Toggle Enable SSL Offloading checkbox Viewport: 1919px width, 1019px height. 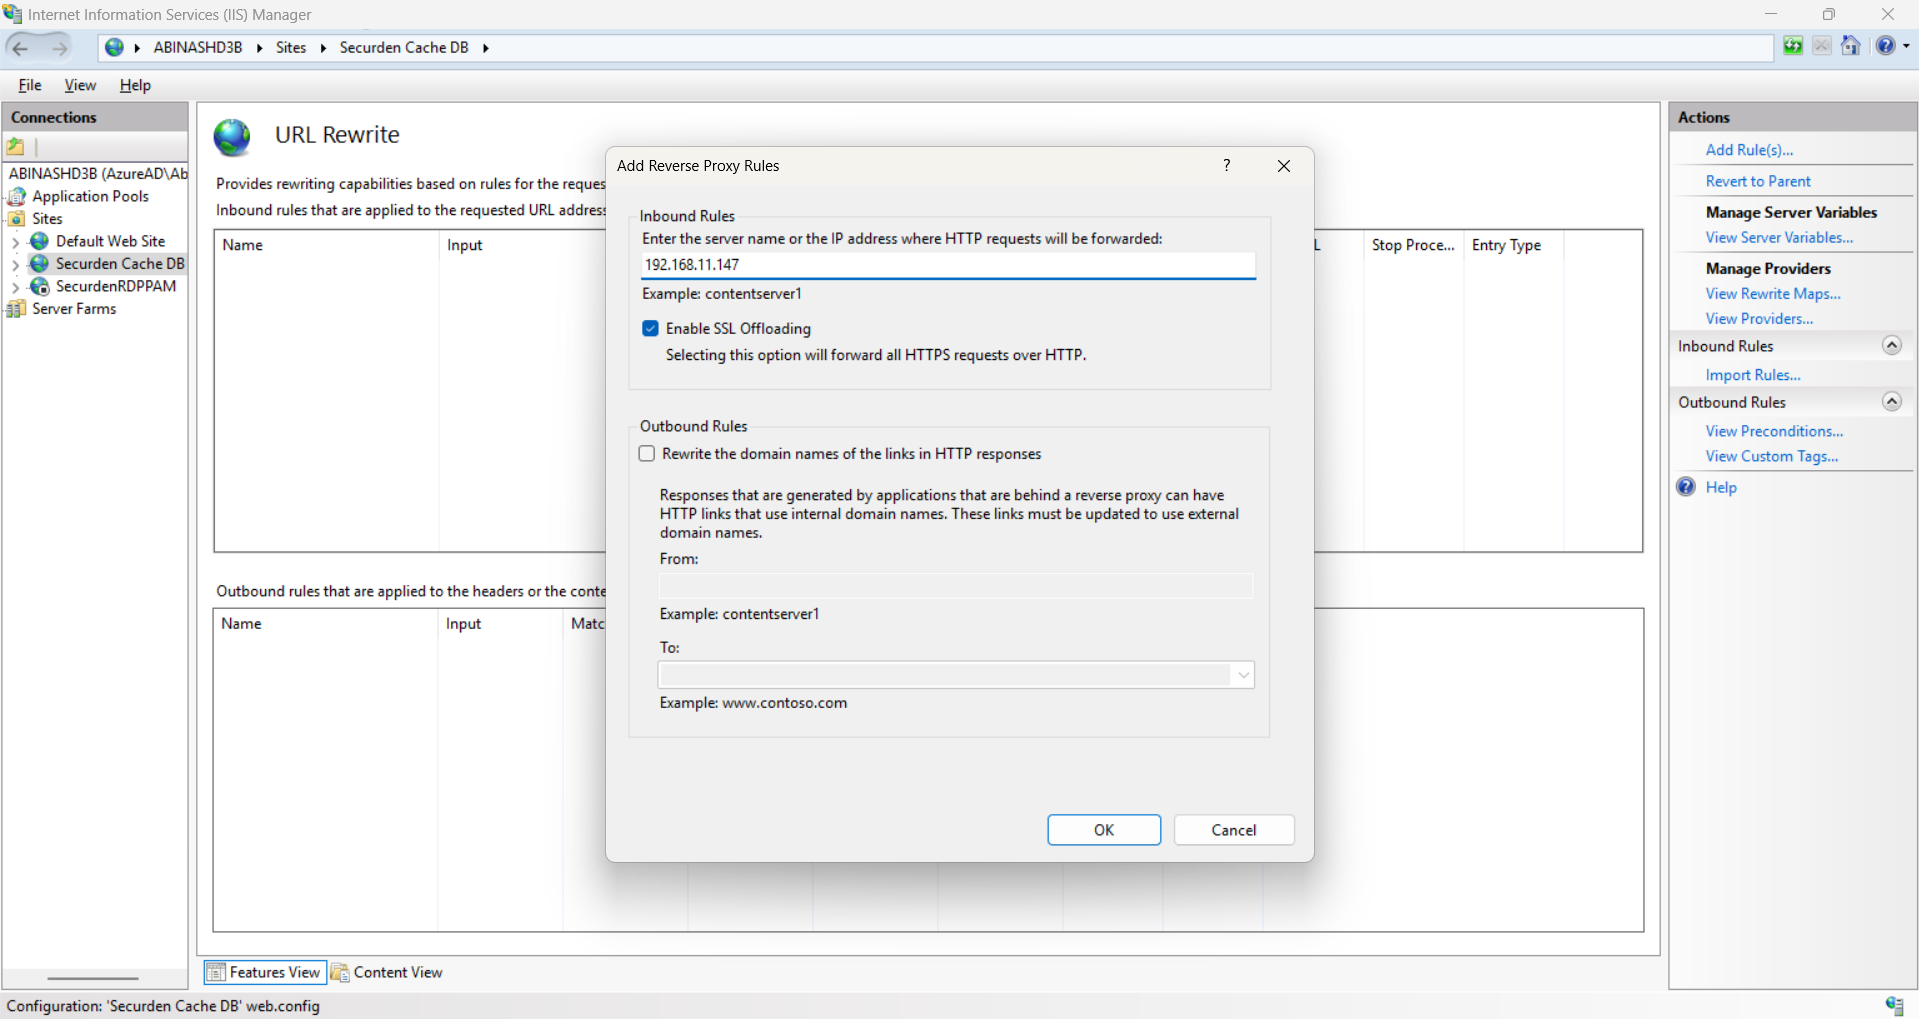coord(651,328)
